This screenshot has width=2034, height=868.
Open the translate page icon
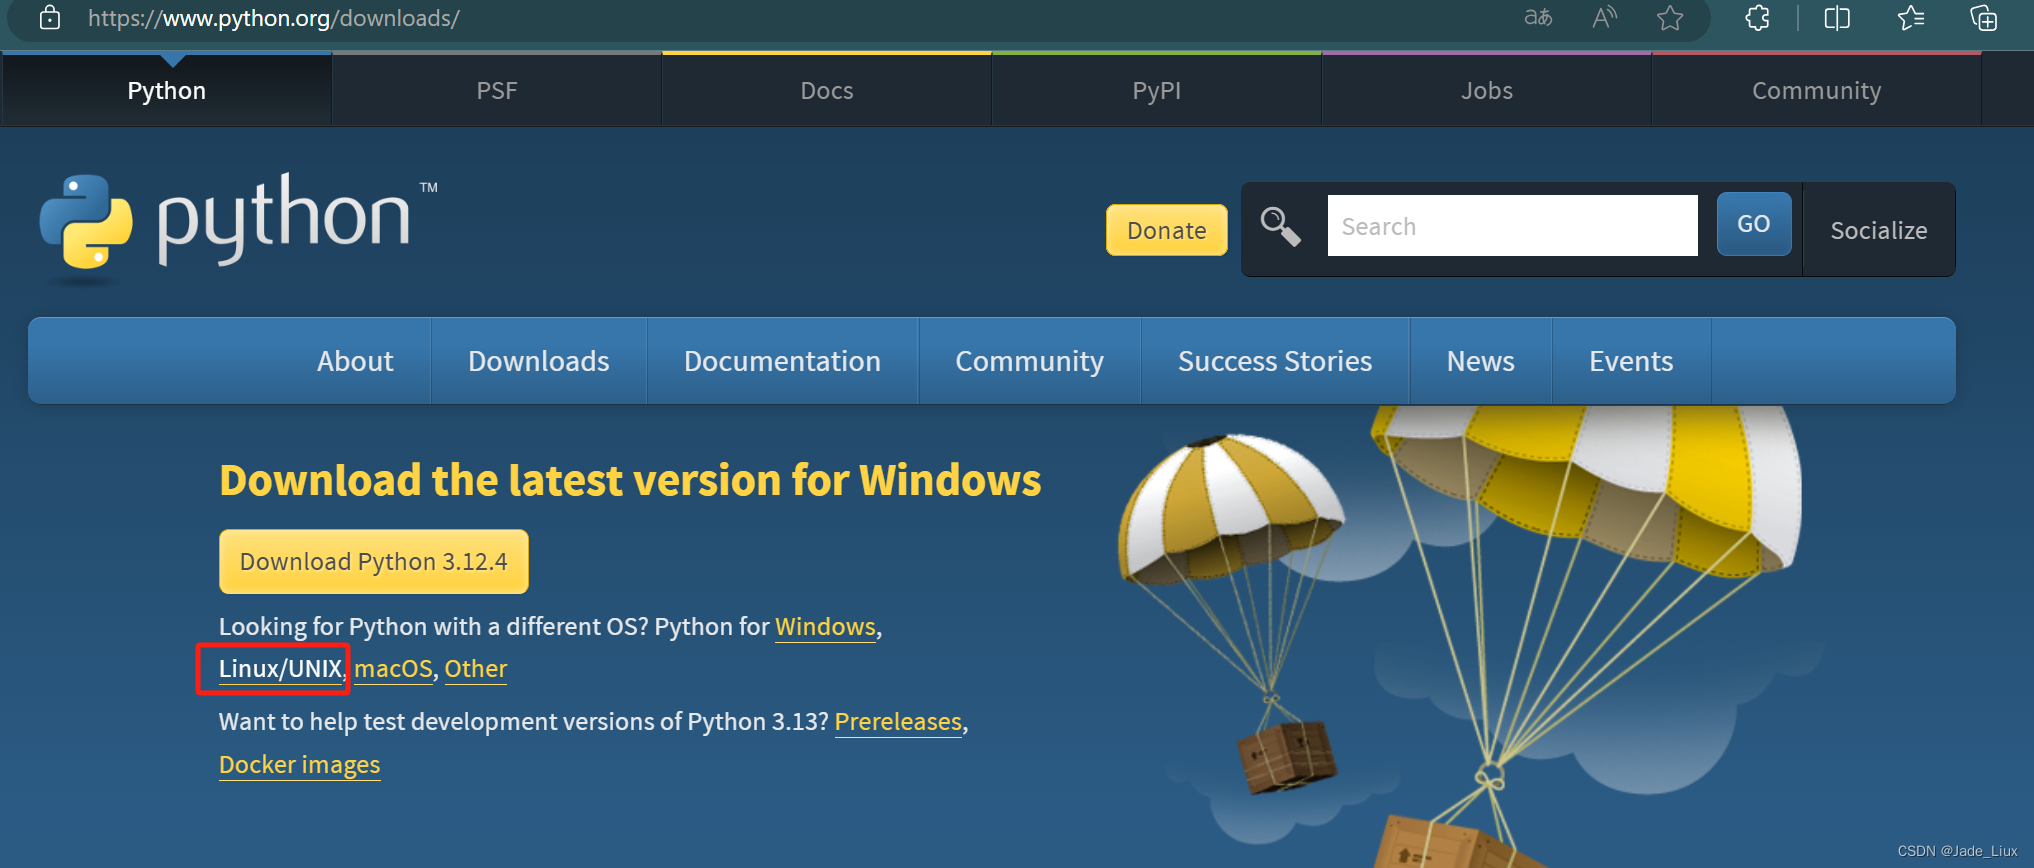pyautogui.click(x=1538, y=18)
